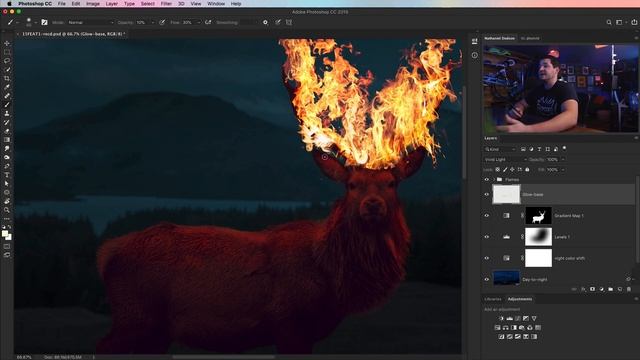Select the Levels 1 layer mask thumbnail
The image size is (640, 360).
[538, 237]
